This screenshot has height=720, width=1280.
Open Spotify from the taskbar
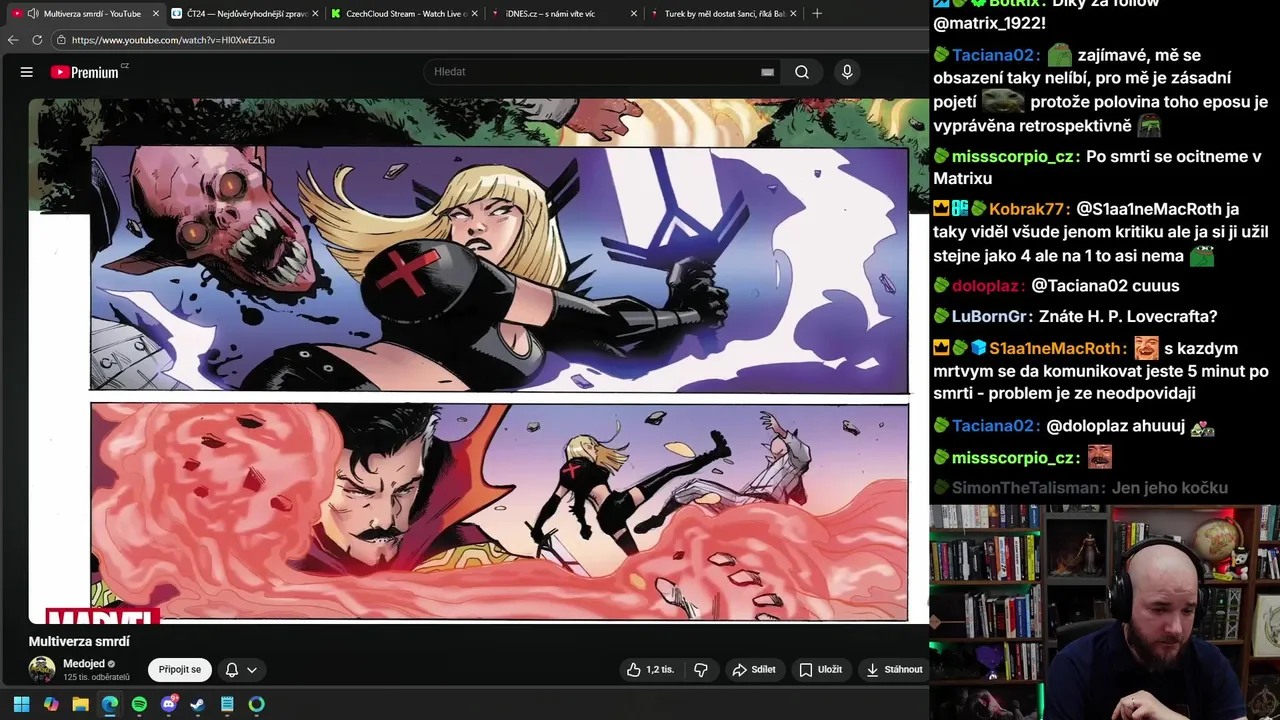point(139,704)
